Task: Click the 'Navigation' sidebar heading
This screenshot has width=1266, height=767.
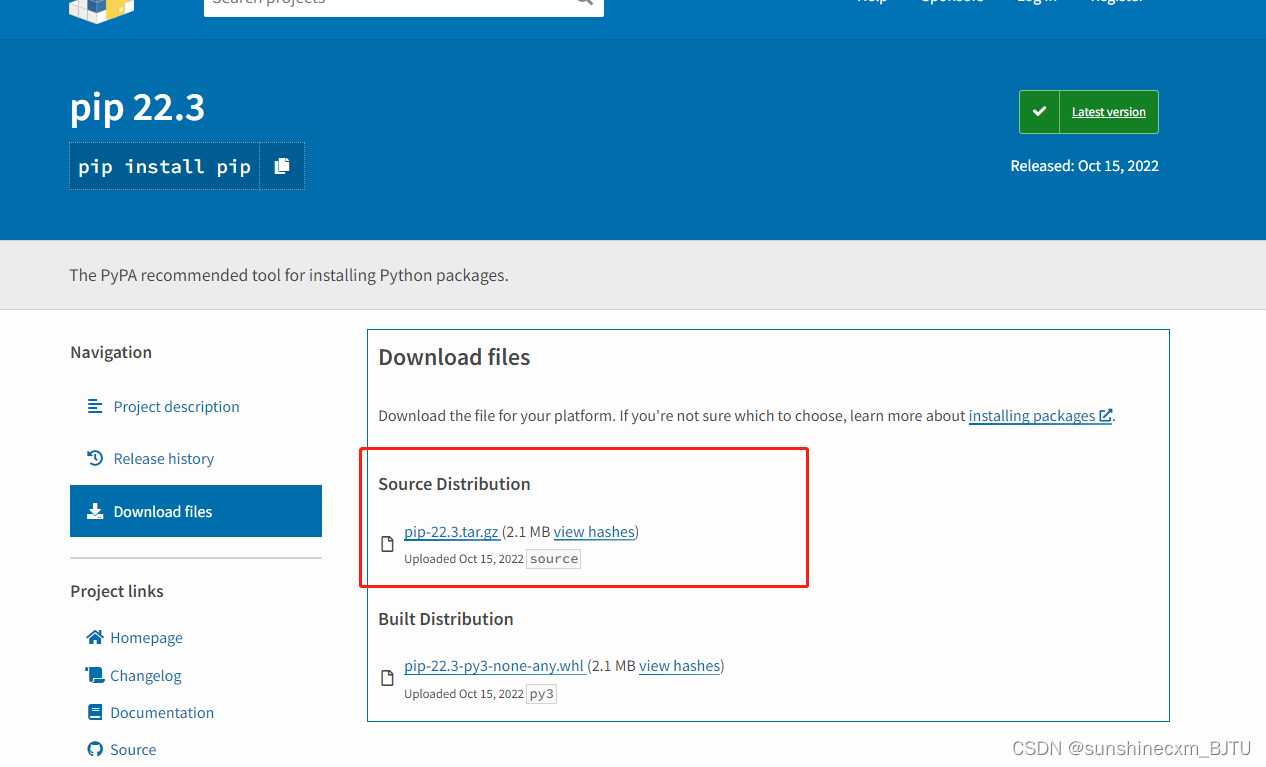Action: (x=111, y=352)
